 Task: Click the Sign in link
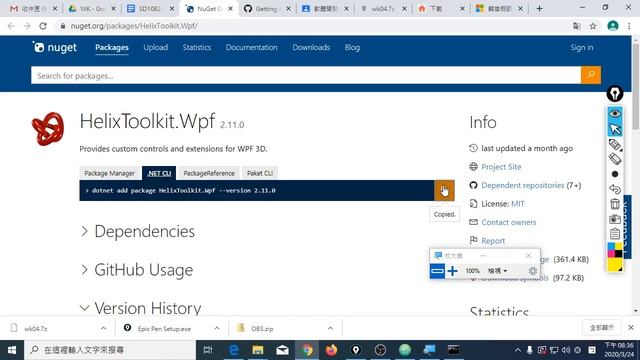582,47
